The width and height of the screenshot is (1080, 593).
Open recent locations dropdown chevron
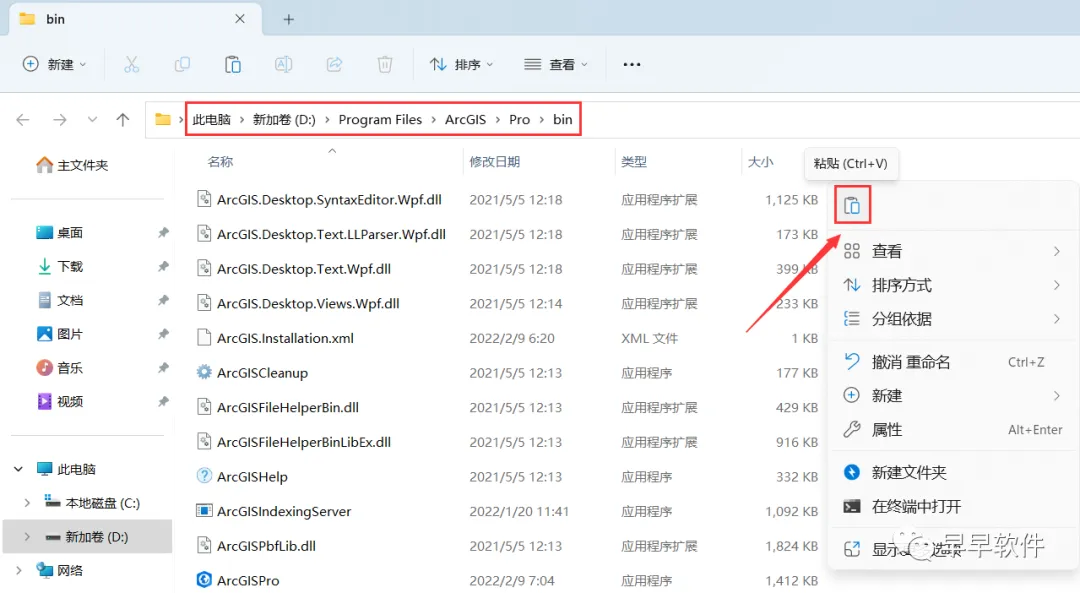(92, 120)
